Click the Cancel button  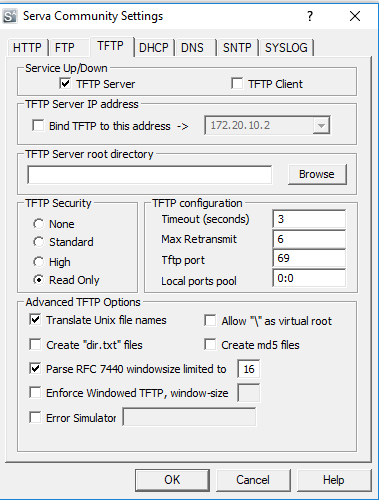pyautogui.click(x=253, y=480)
